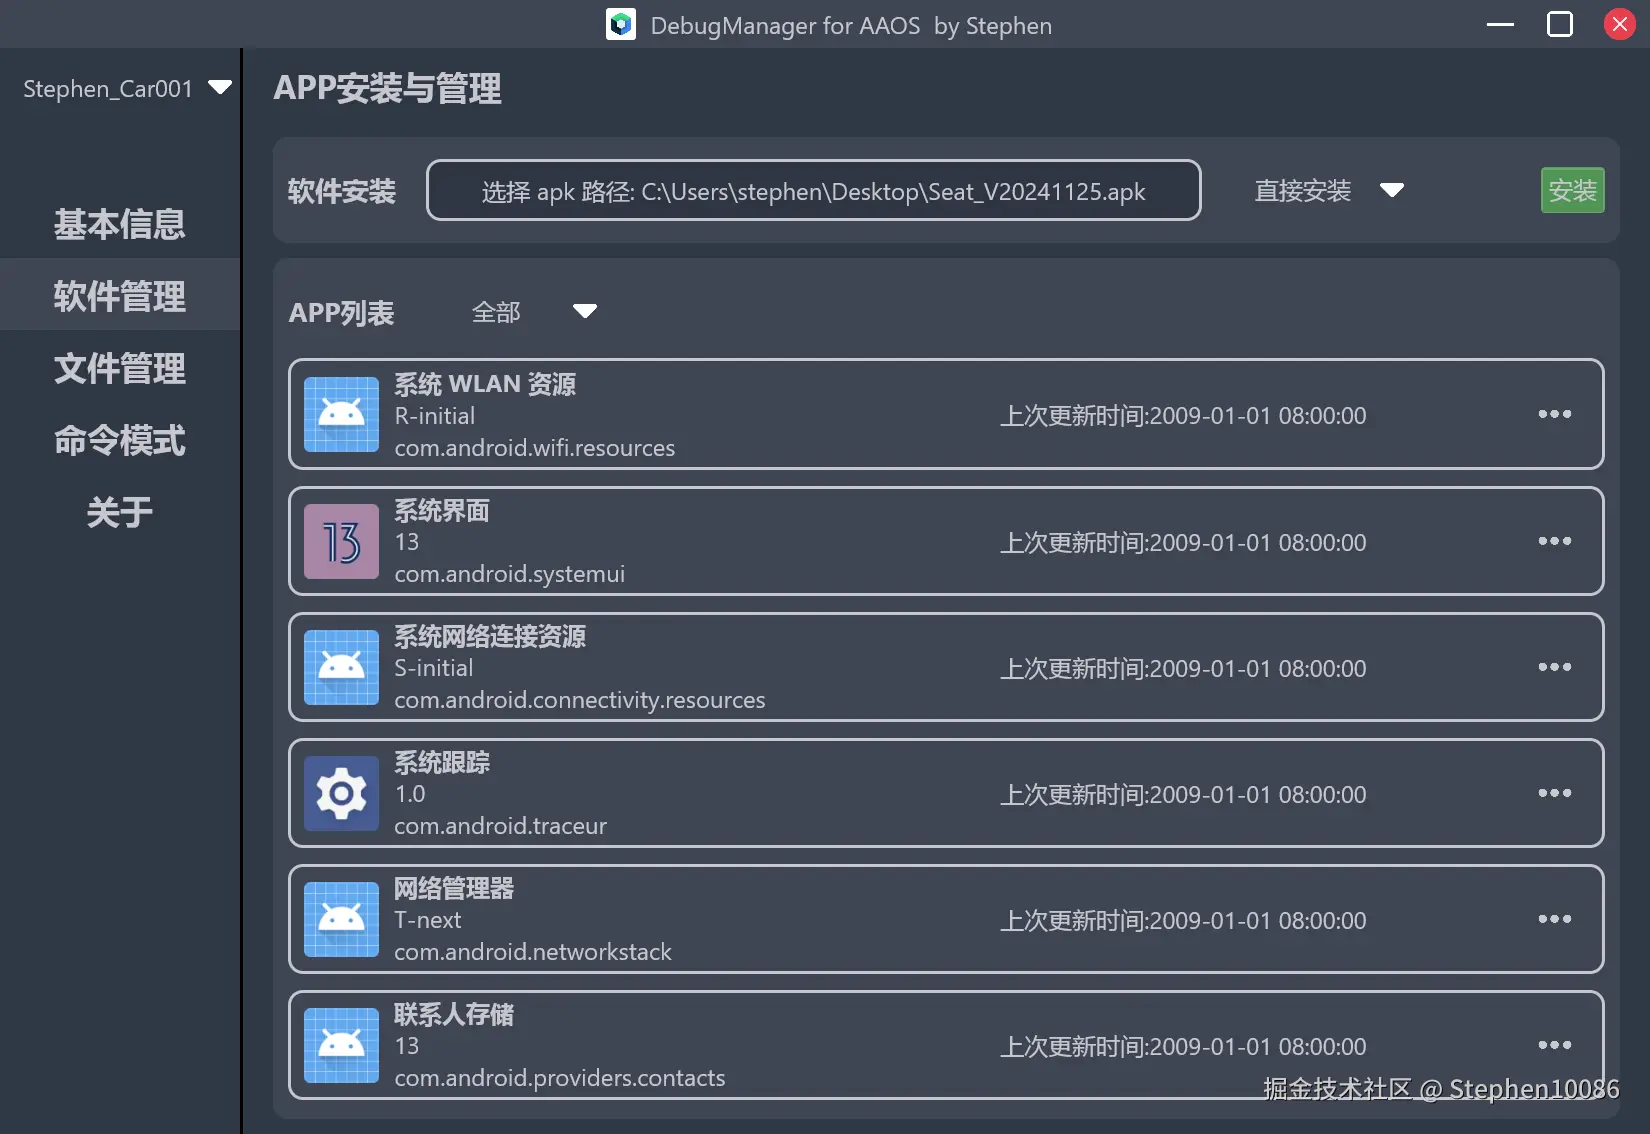This screenshot has width=1650, height=1134.
Task: Open more options for 系统界面
Action: tap(1554, 541)
